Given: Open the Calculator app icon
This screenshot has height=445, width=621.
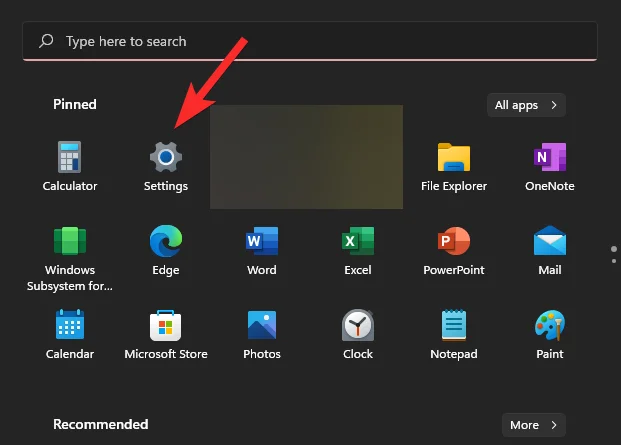Looking at the screenshot, I should click(x=69, y=157).
